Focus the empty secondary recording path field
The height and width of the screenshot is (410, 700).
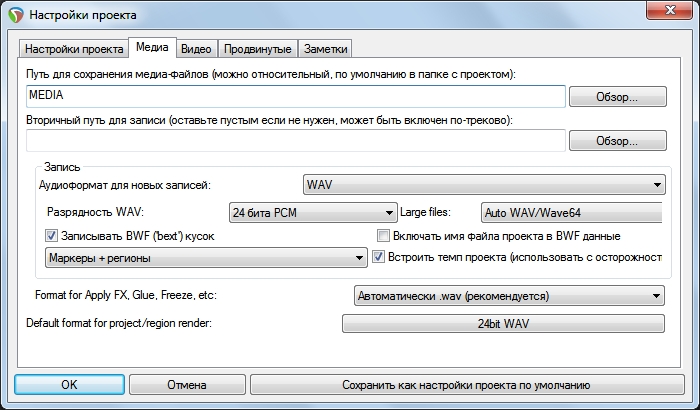coord(296,140)
